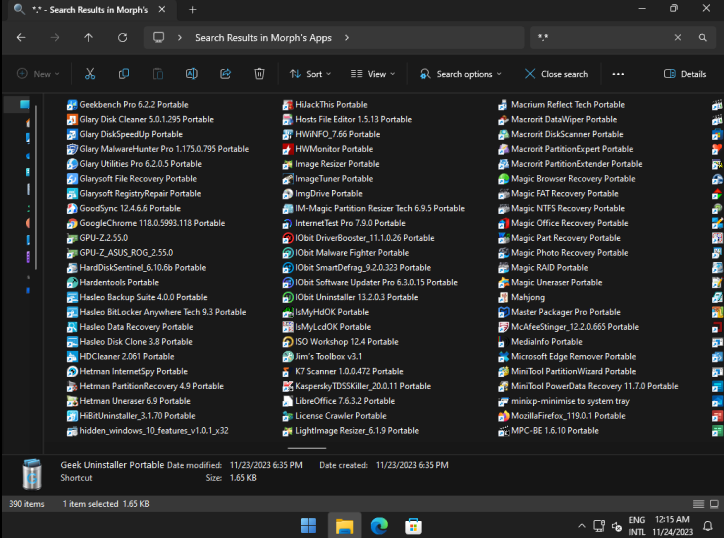Click the Cut scissors icon
724x538 pixels.
click(90, 74)
